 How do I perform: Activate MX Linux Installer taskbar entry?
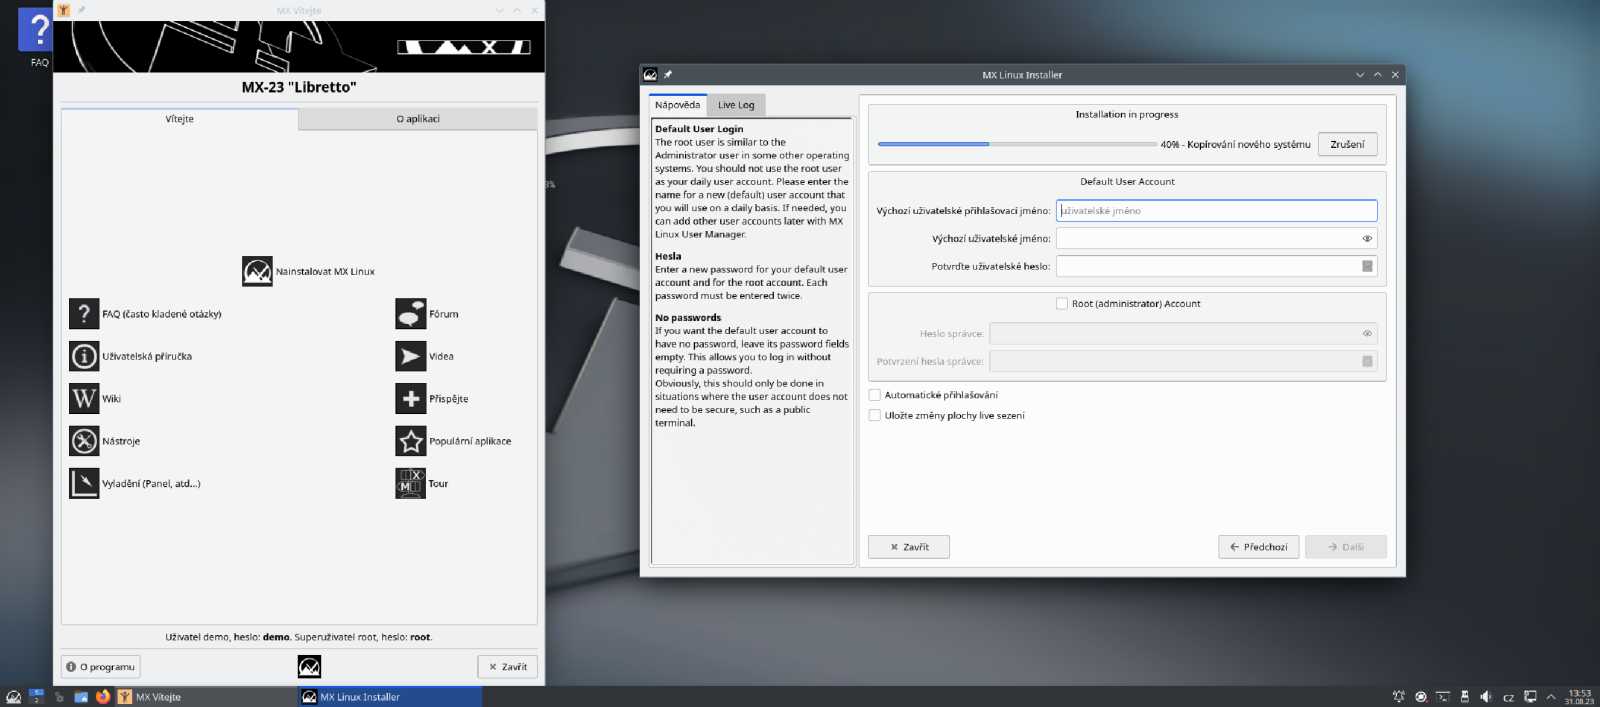390,697
